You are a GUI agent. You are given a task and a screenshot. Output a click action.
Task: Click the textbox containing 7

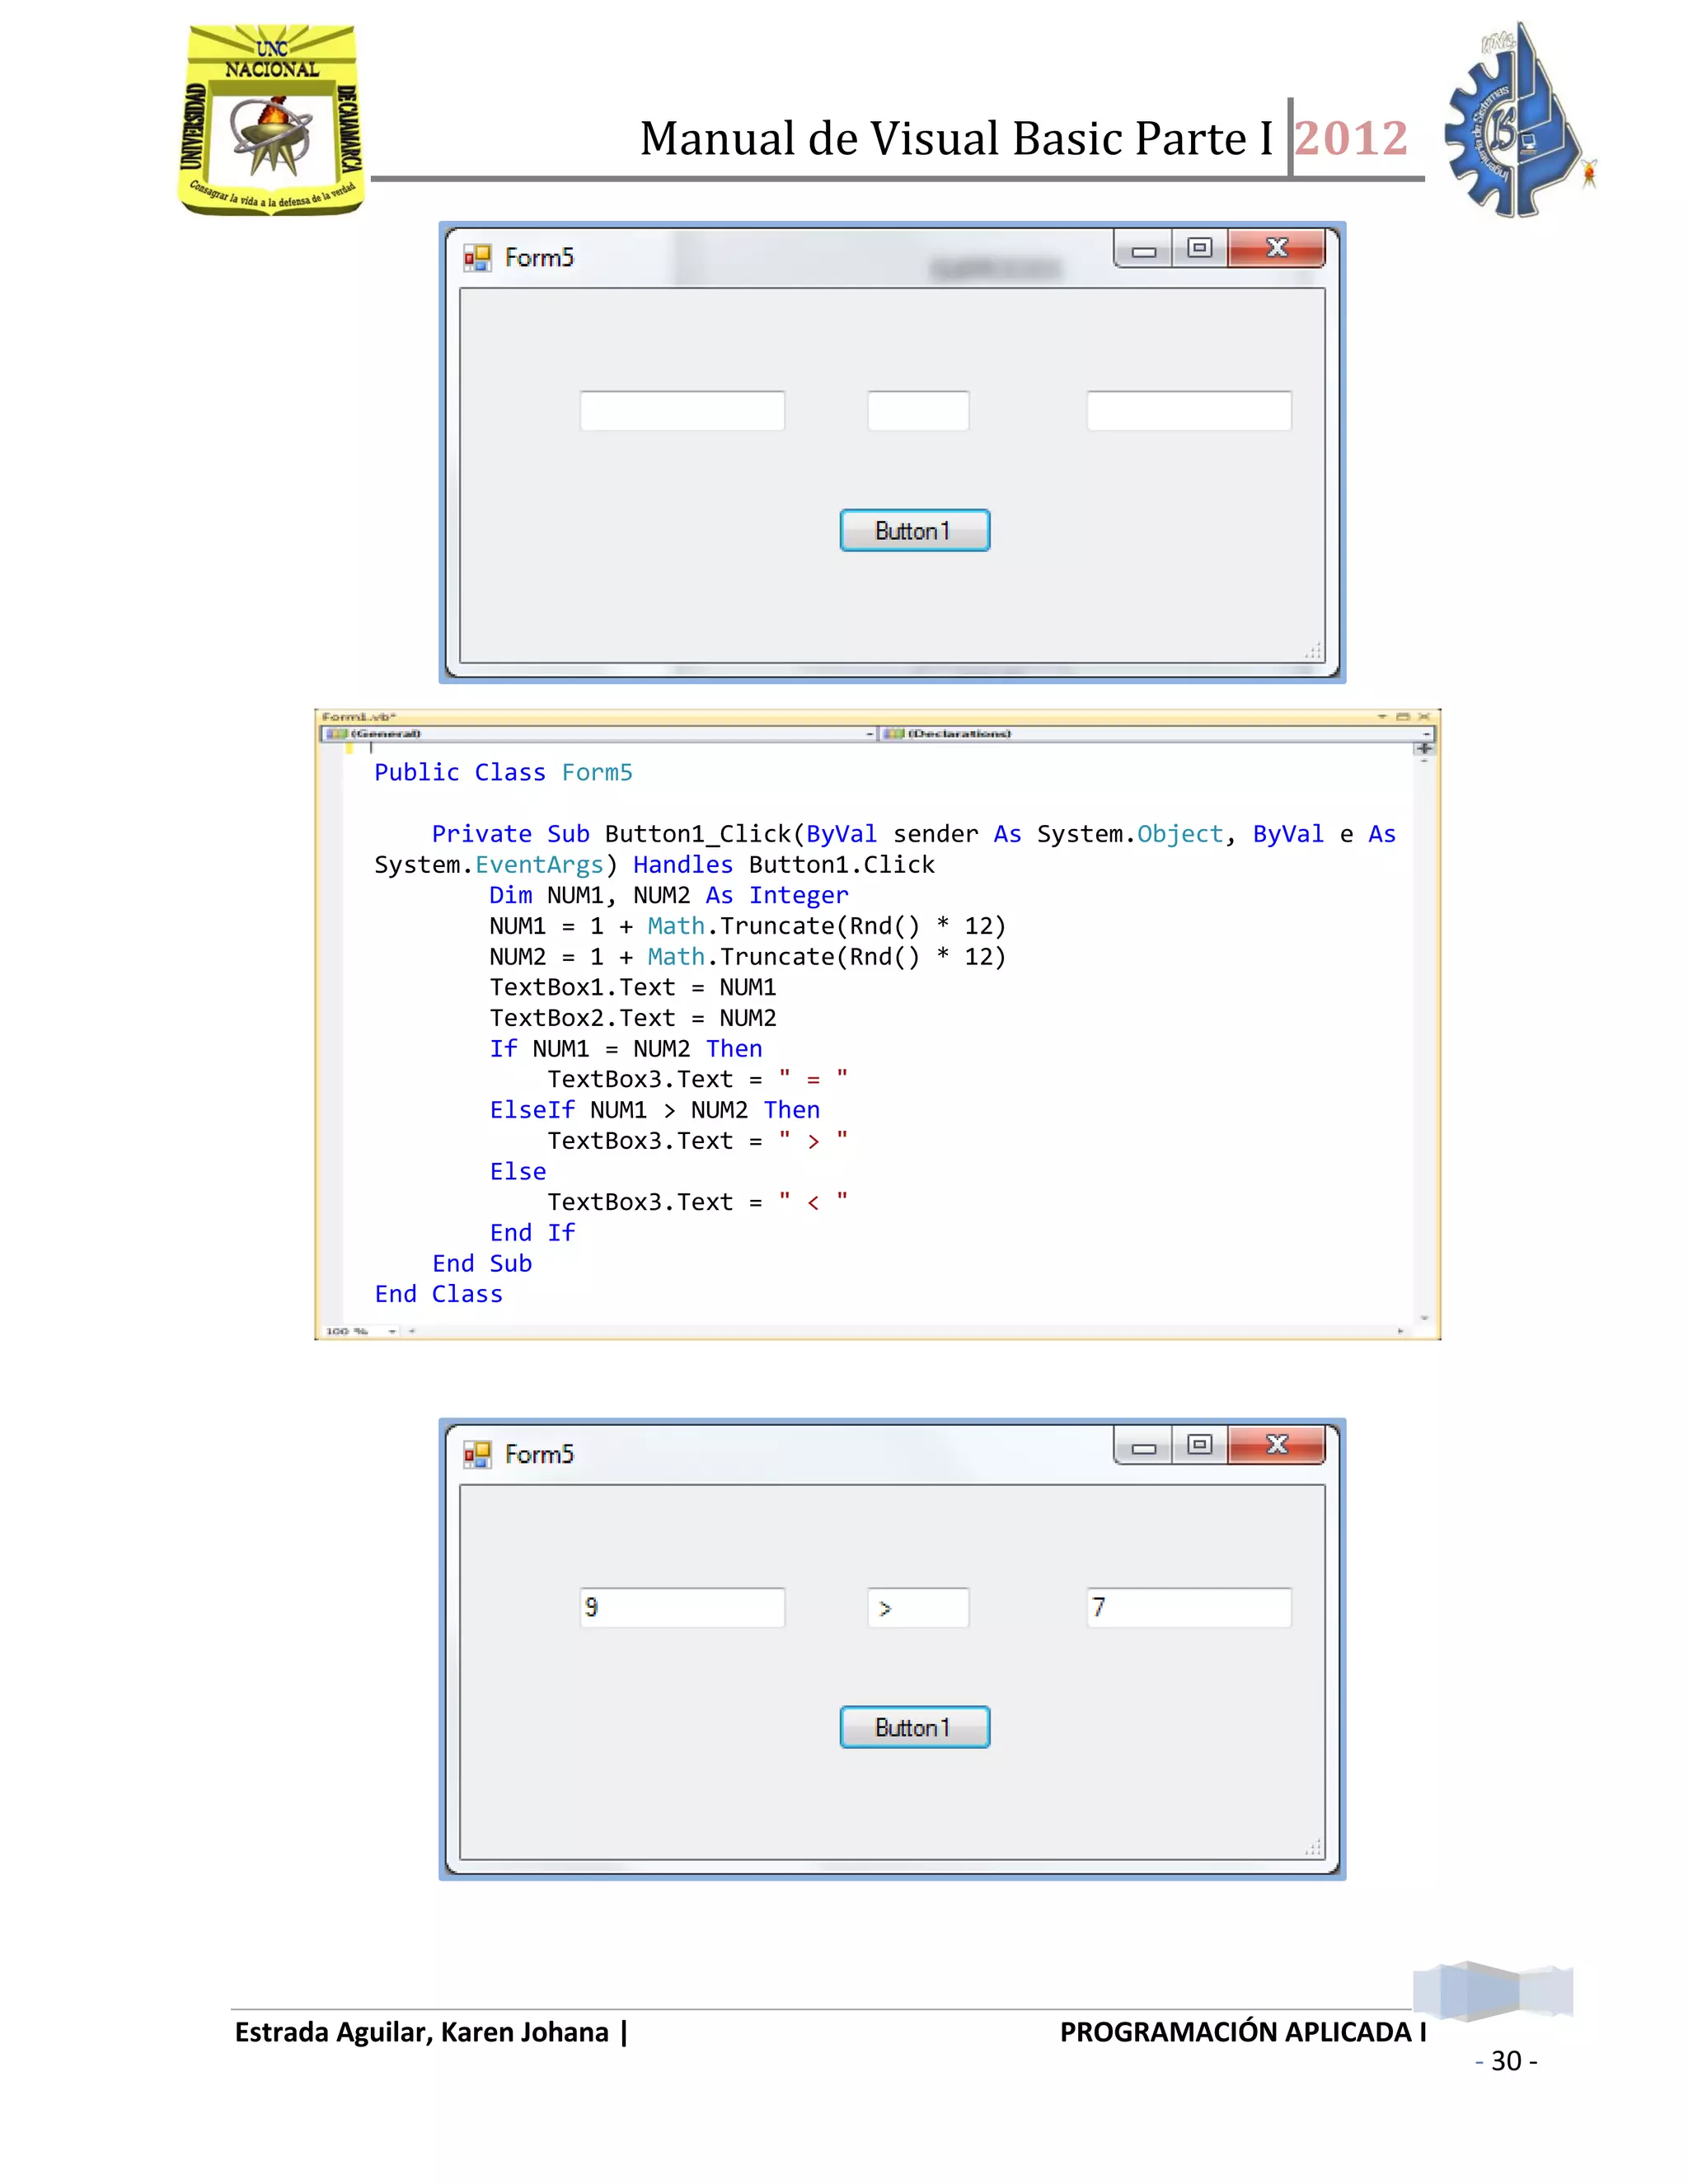(x=1189, y=1608)
